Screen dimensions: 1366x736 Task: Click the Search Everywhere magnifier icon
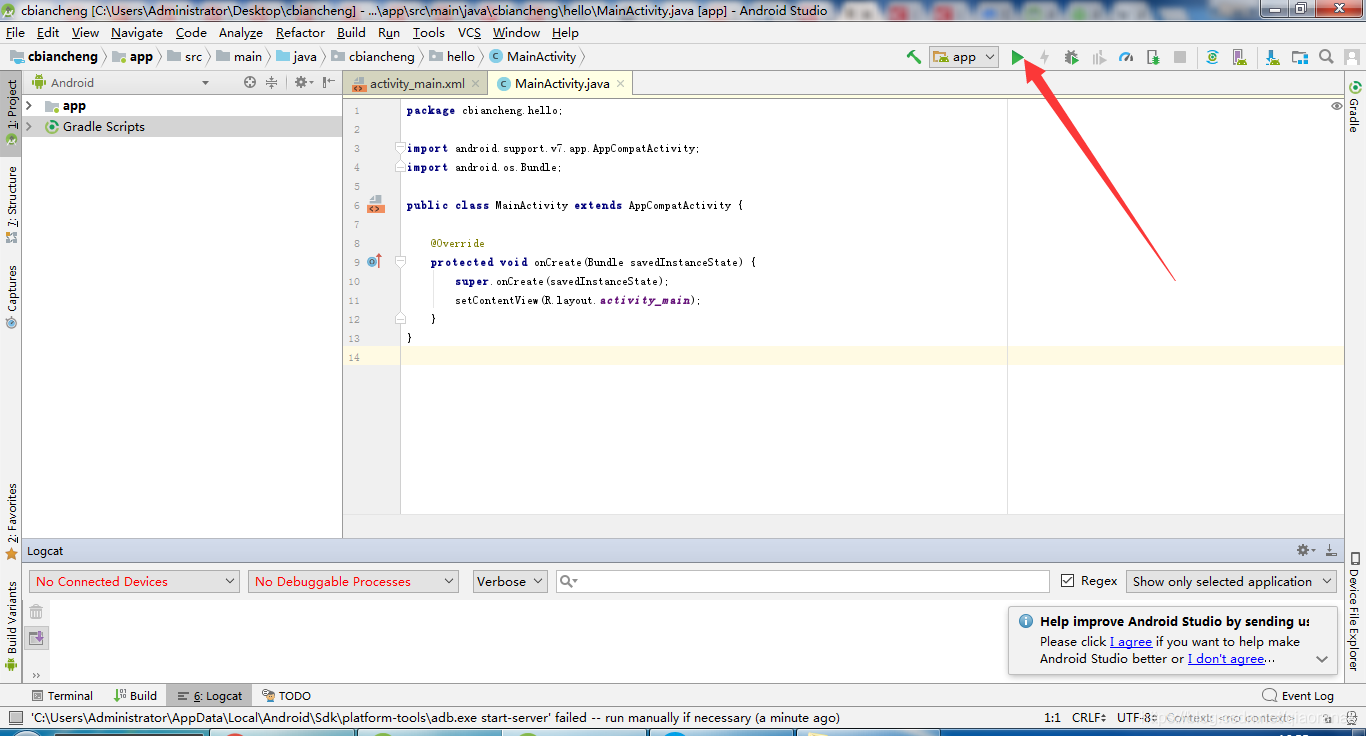(1326, 57)
